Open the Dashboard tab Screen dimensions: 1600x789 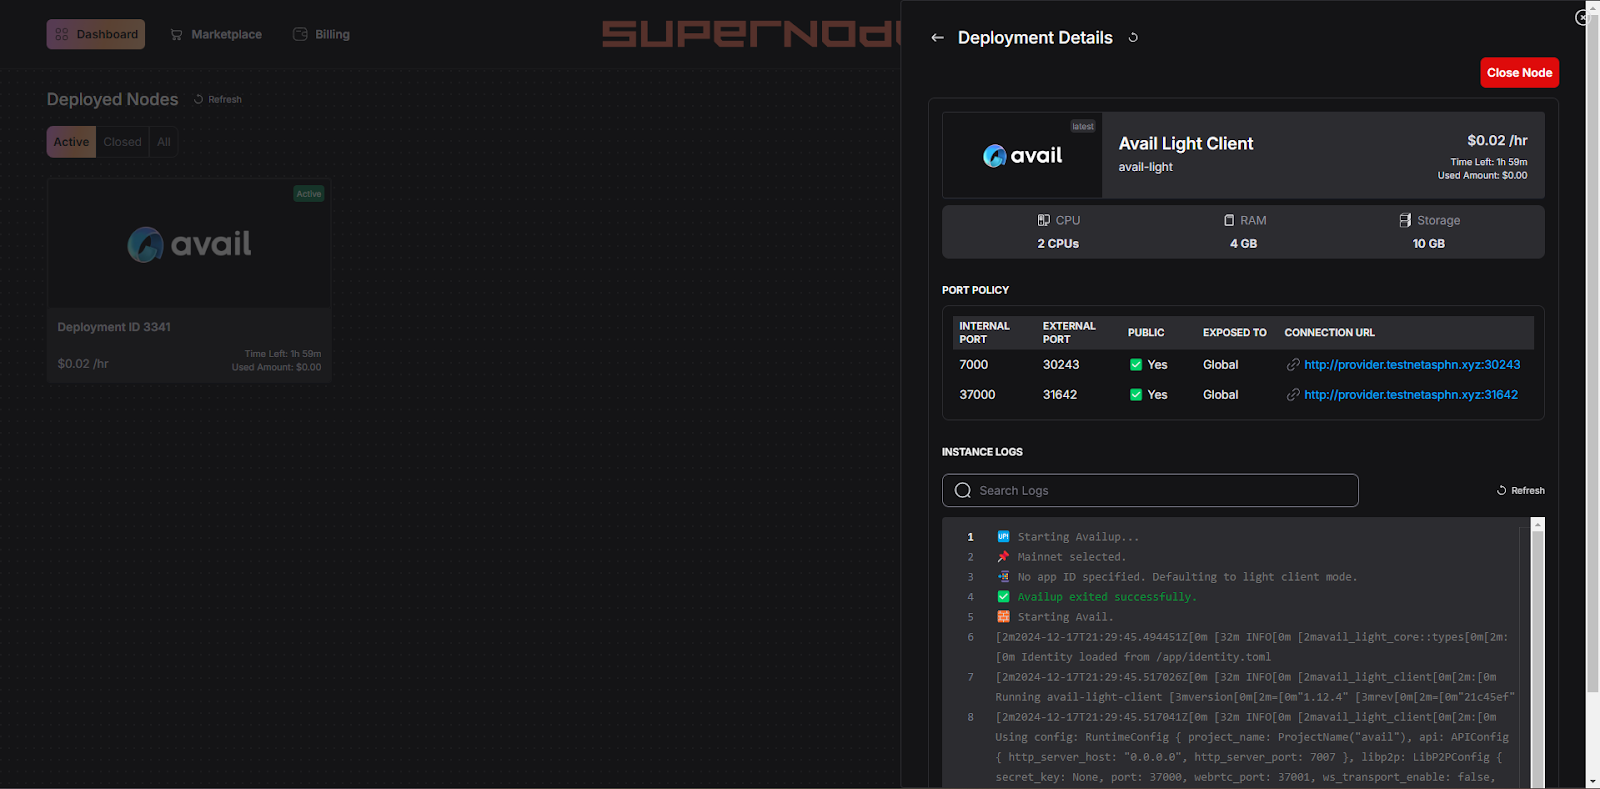tap(96, 34)
